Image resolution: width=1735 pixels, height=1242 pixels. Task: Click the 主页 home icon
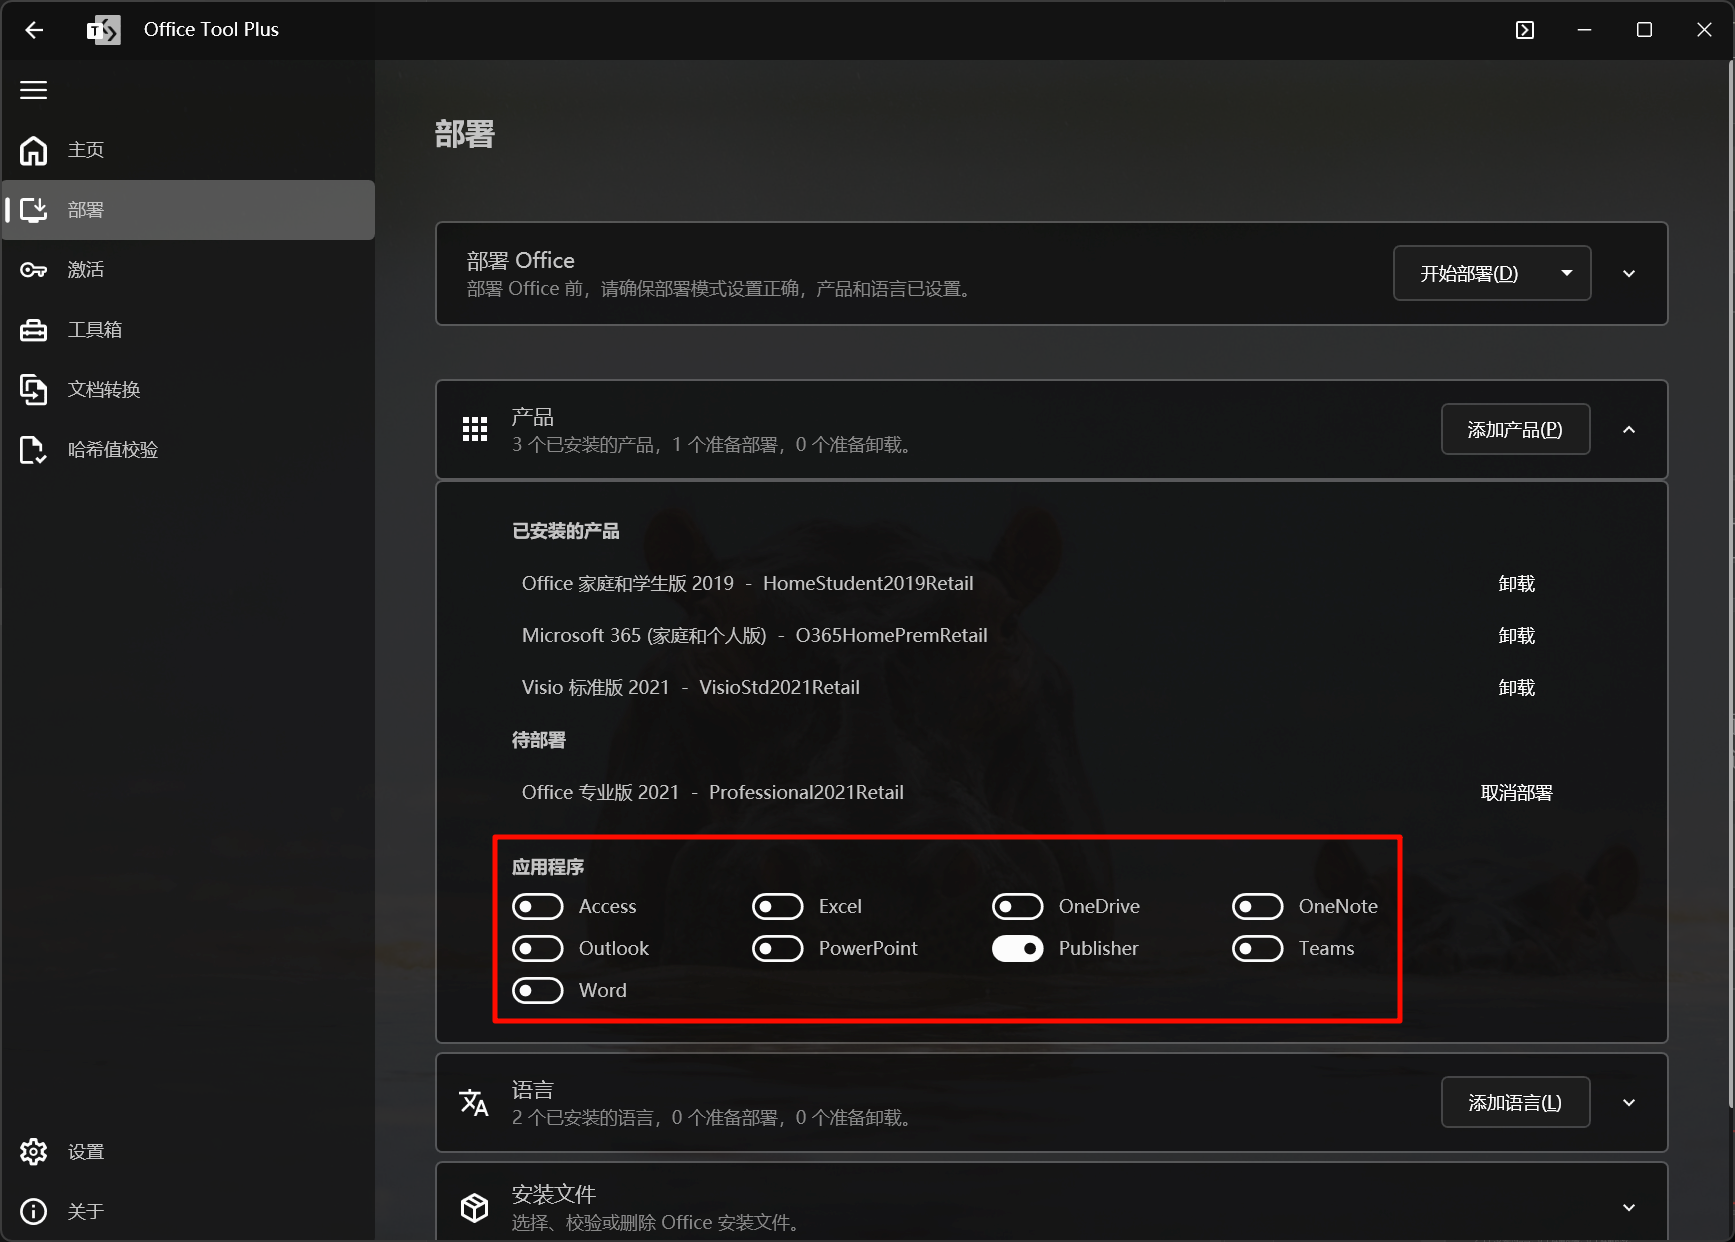(34, 150)
